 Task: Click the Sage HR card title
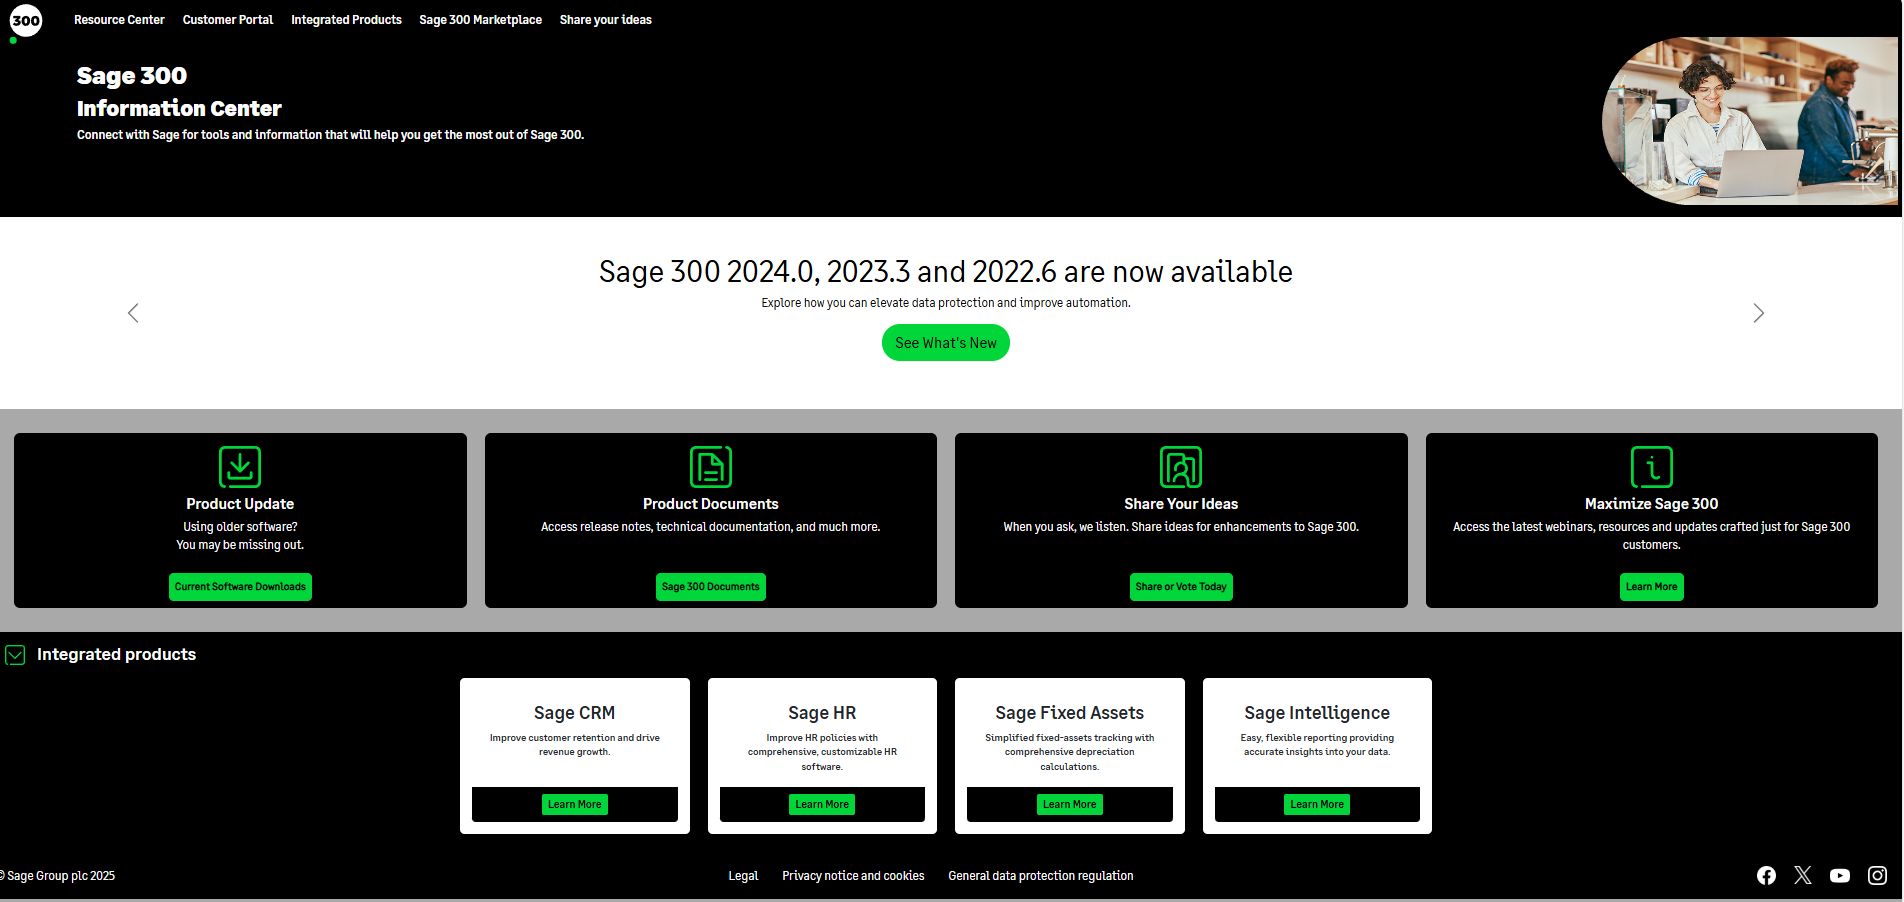point(822,713)
